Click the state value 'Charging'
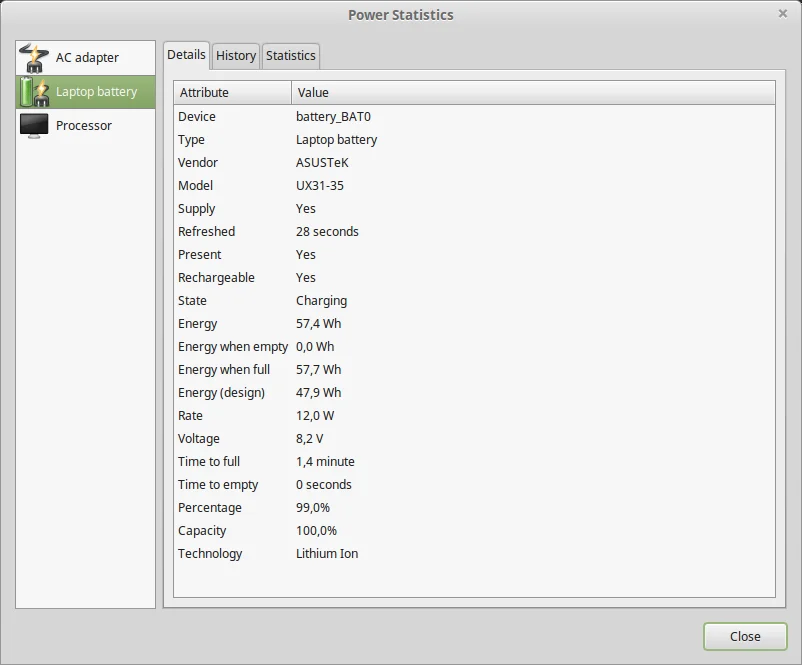Image resolution: width=802 pixels, height=665 pixels. click(x=321, y=301)
